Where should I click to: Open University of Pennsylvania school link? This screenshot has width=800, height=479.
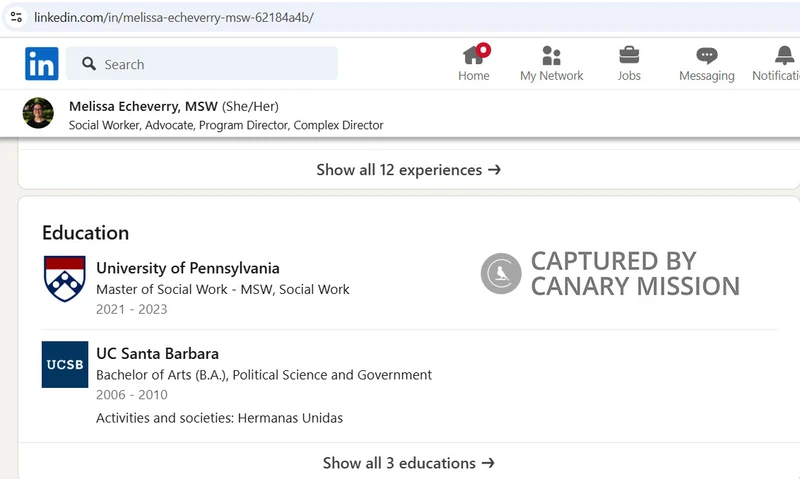188,268
